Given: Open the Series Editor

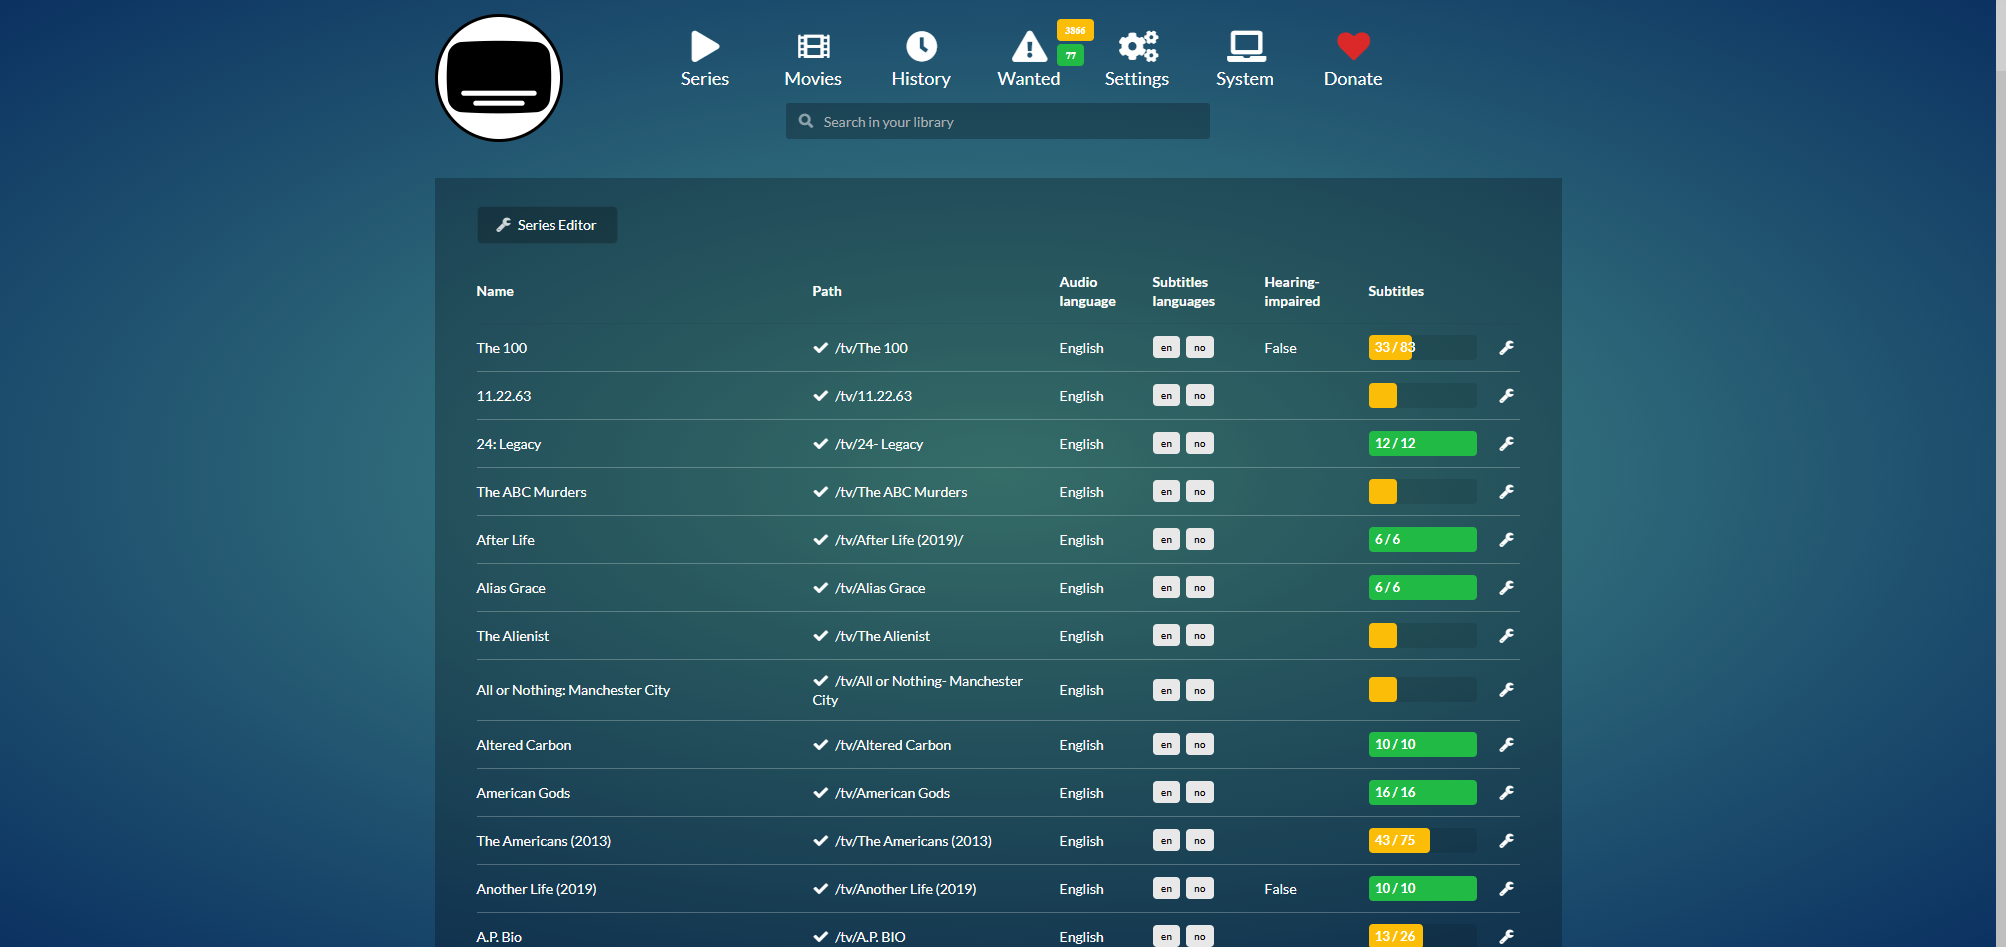Looking at the screenshot, I should coord(547,225).
